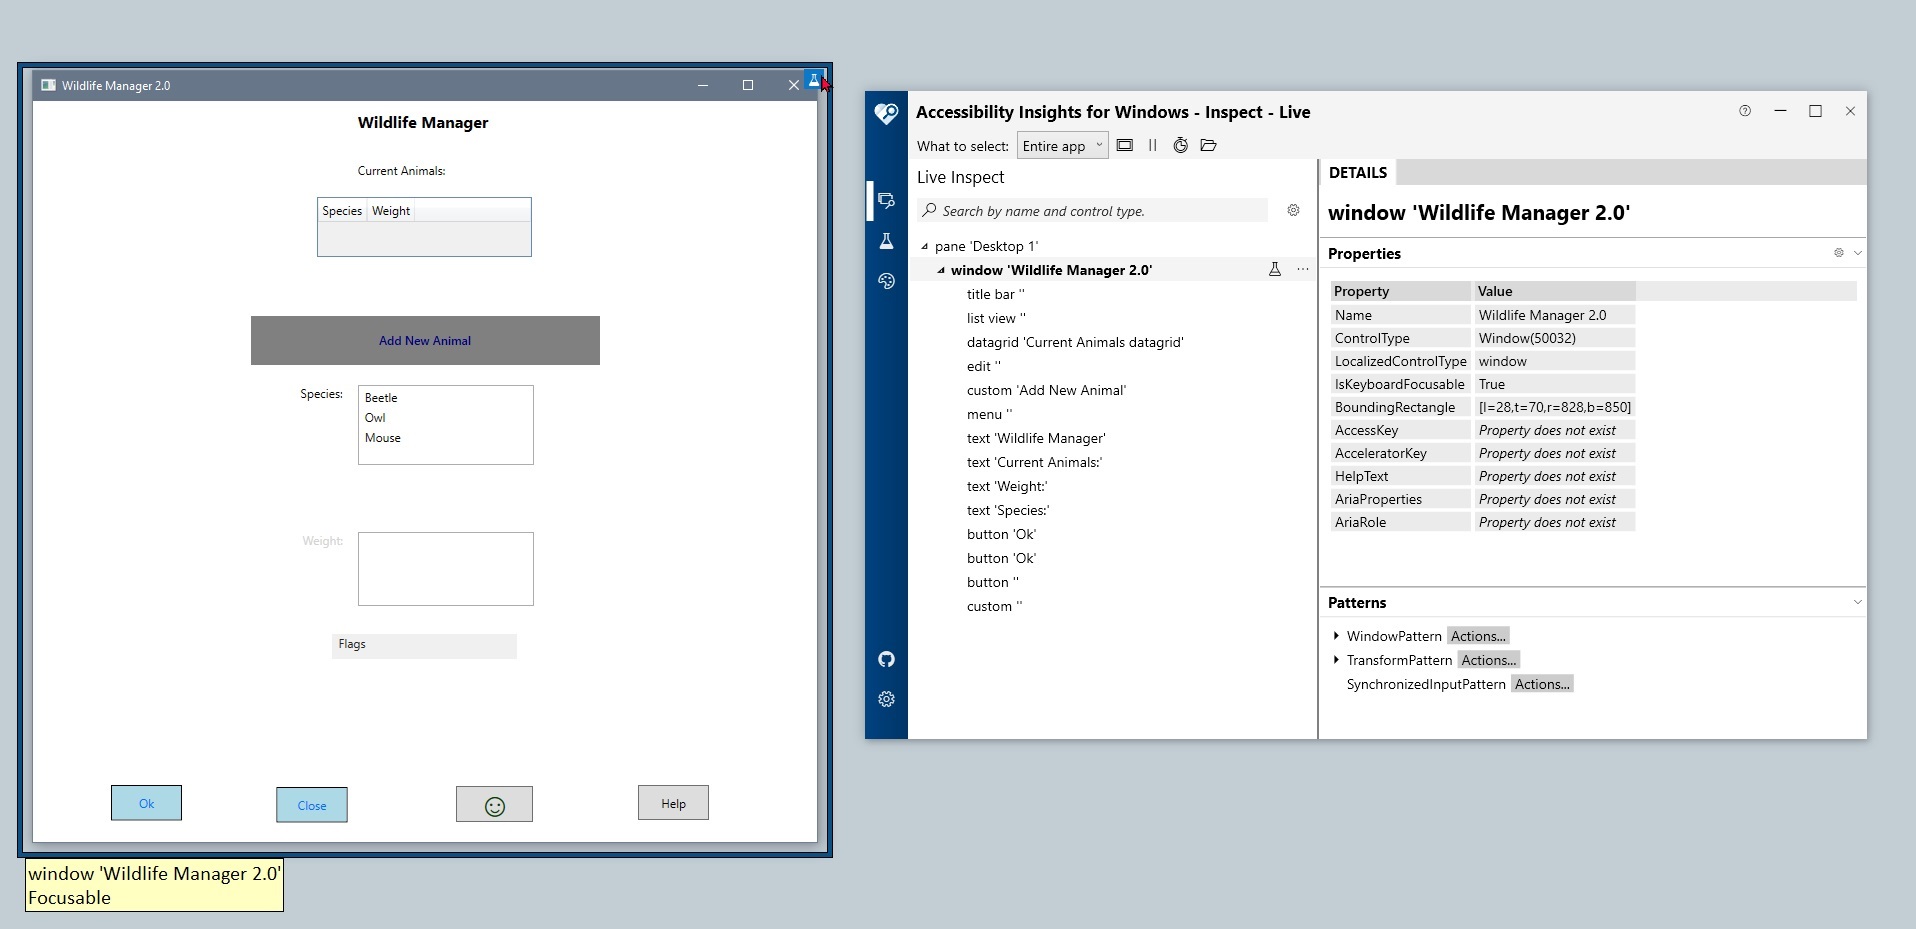Expand the WindowPattern triangle
1916x929 pixels.
pyautogui.click(x=1336, y=636)
